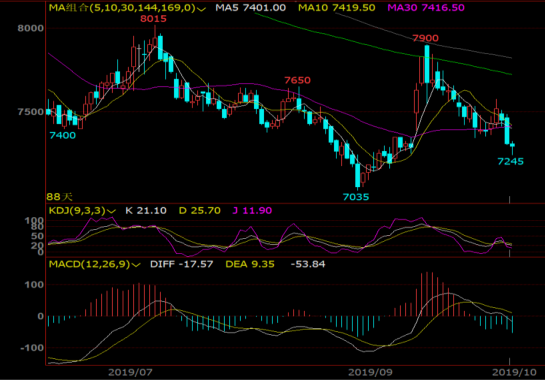Click the cyan candlestick above 7035 low
This screenshot has width=545, height=381.
click(357, 175)
